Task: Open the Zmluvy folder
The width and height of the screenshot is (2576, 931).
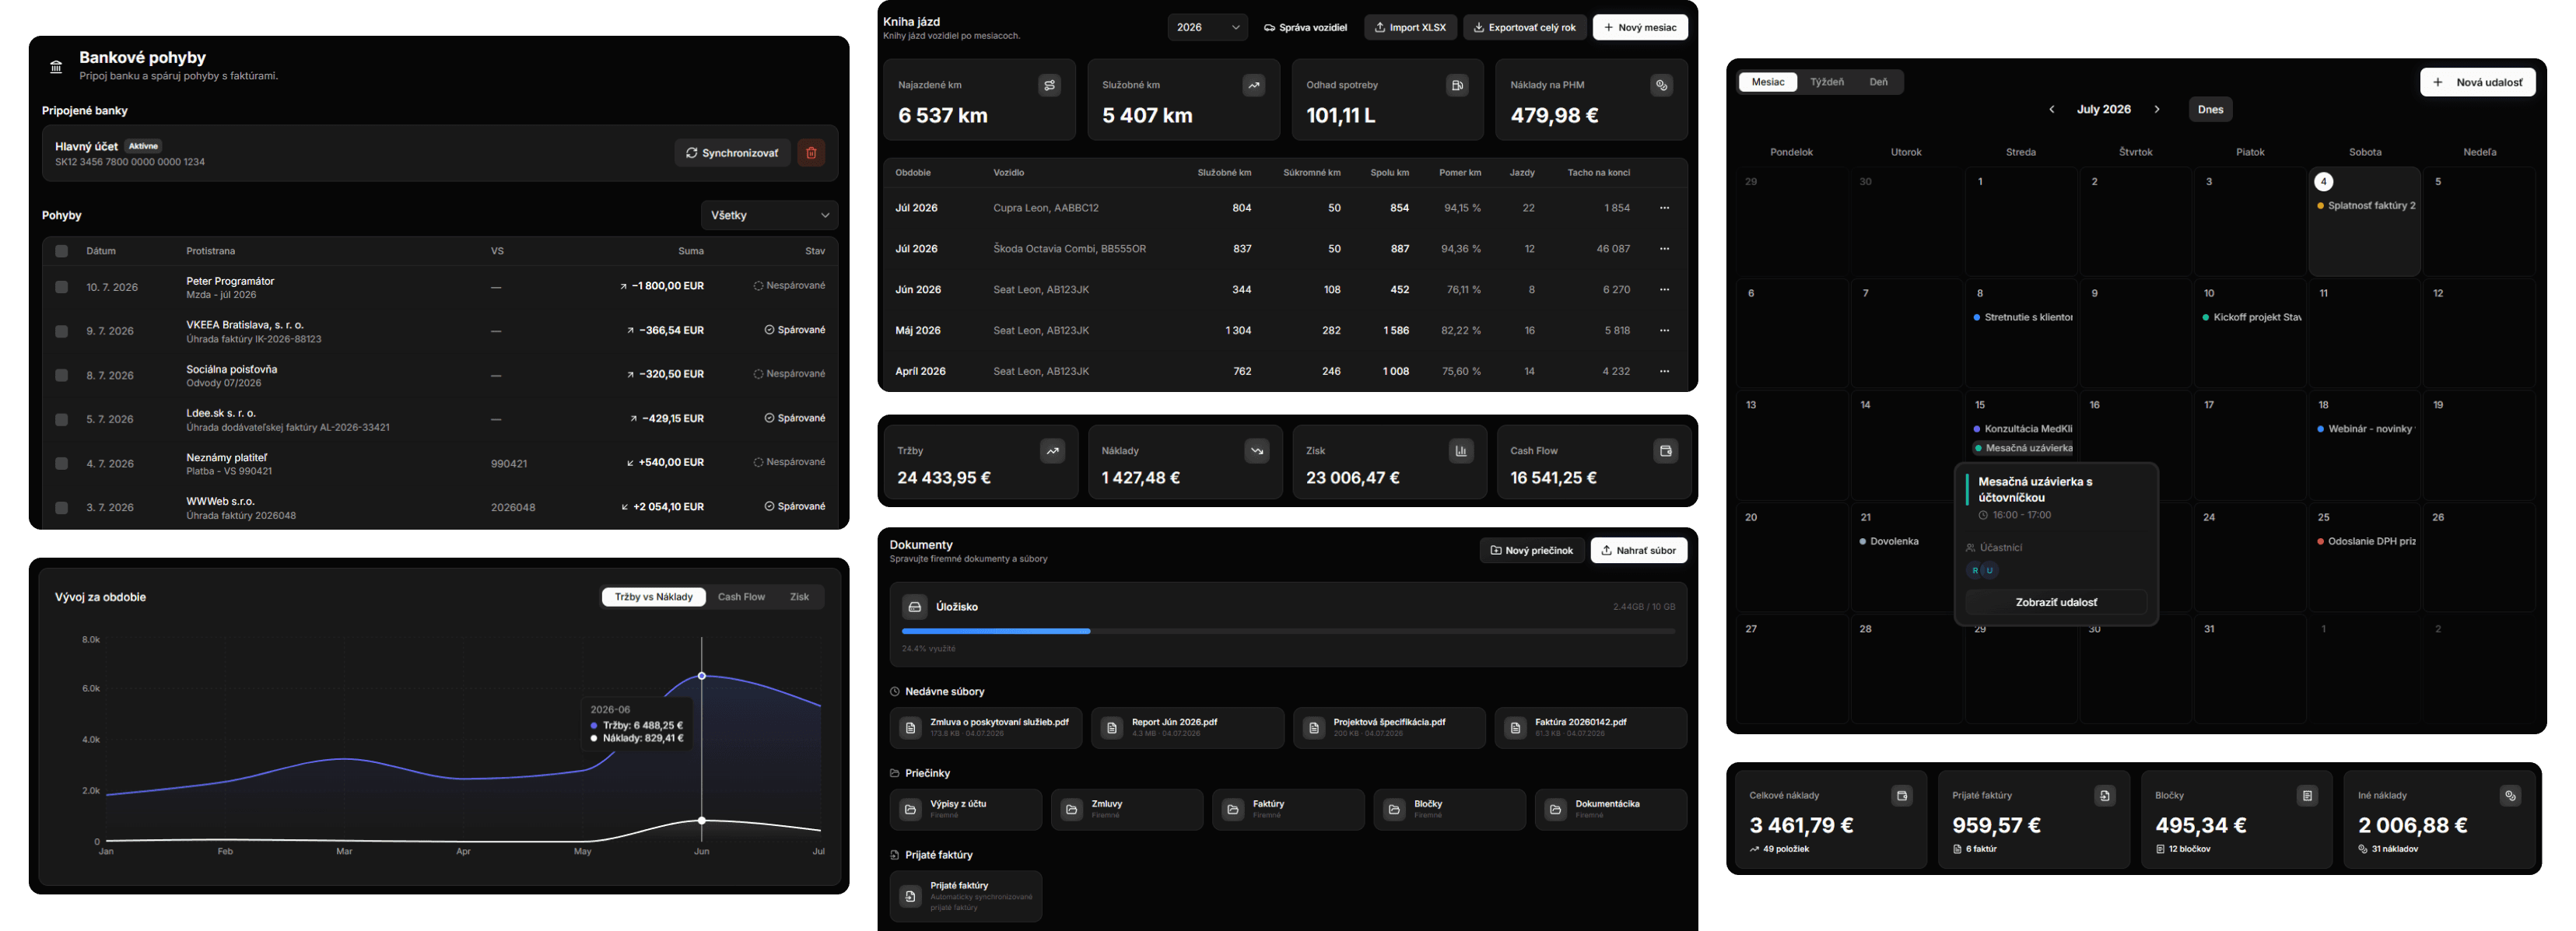Action: [x=1127, y=809]
